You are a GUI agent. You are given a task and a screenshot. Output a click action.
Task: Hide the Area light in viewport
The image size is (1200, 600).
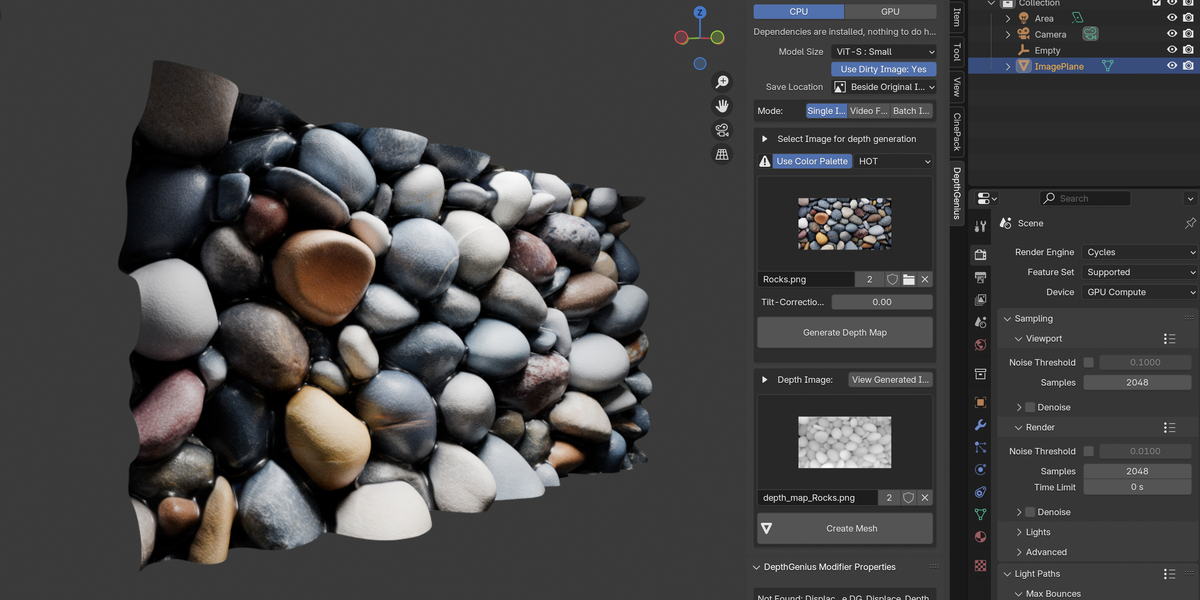point(1171,17)
